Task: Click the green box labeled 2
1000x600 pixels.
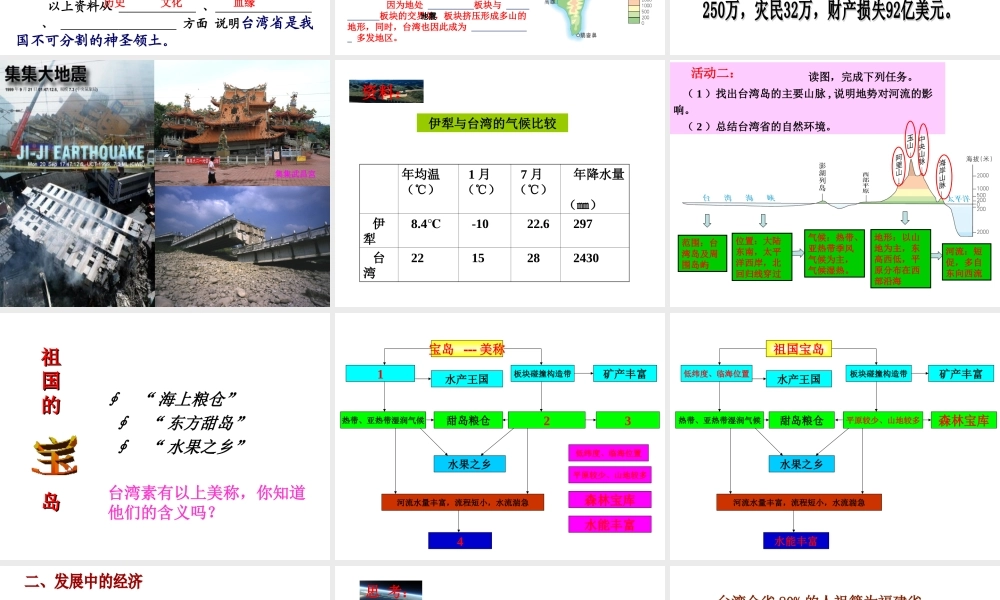Action: click(547, 420)
